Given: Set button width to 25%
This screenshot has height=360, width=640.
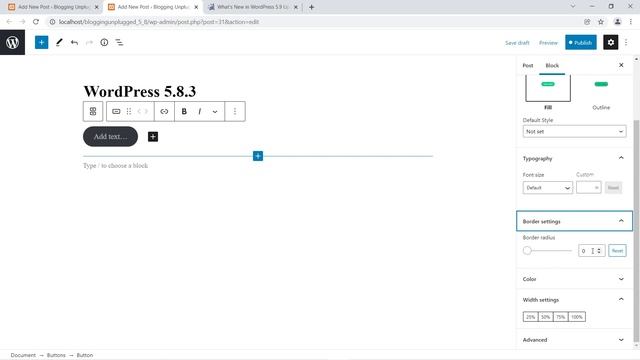Looking at the screenshot, I should pyautogui.click(x=530, y=317).
